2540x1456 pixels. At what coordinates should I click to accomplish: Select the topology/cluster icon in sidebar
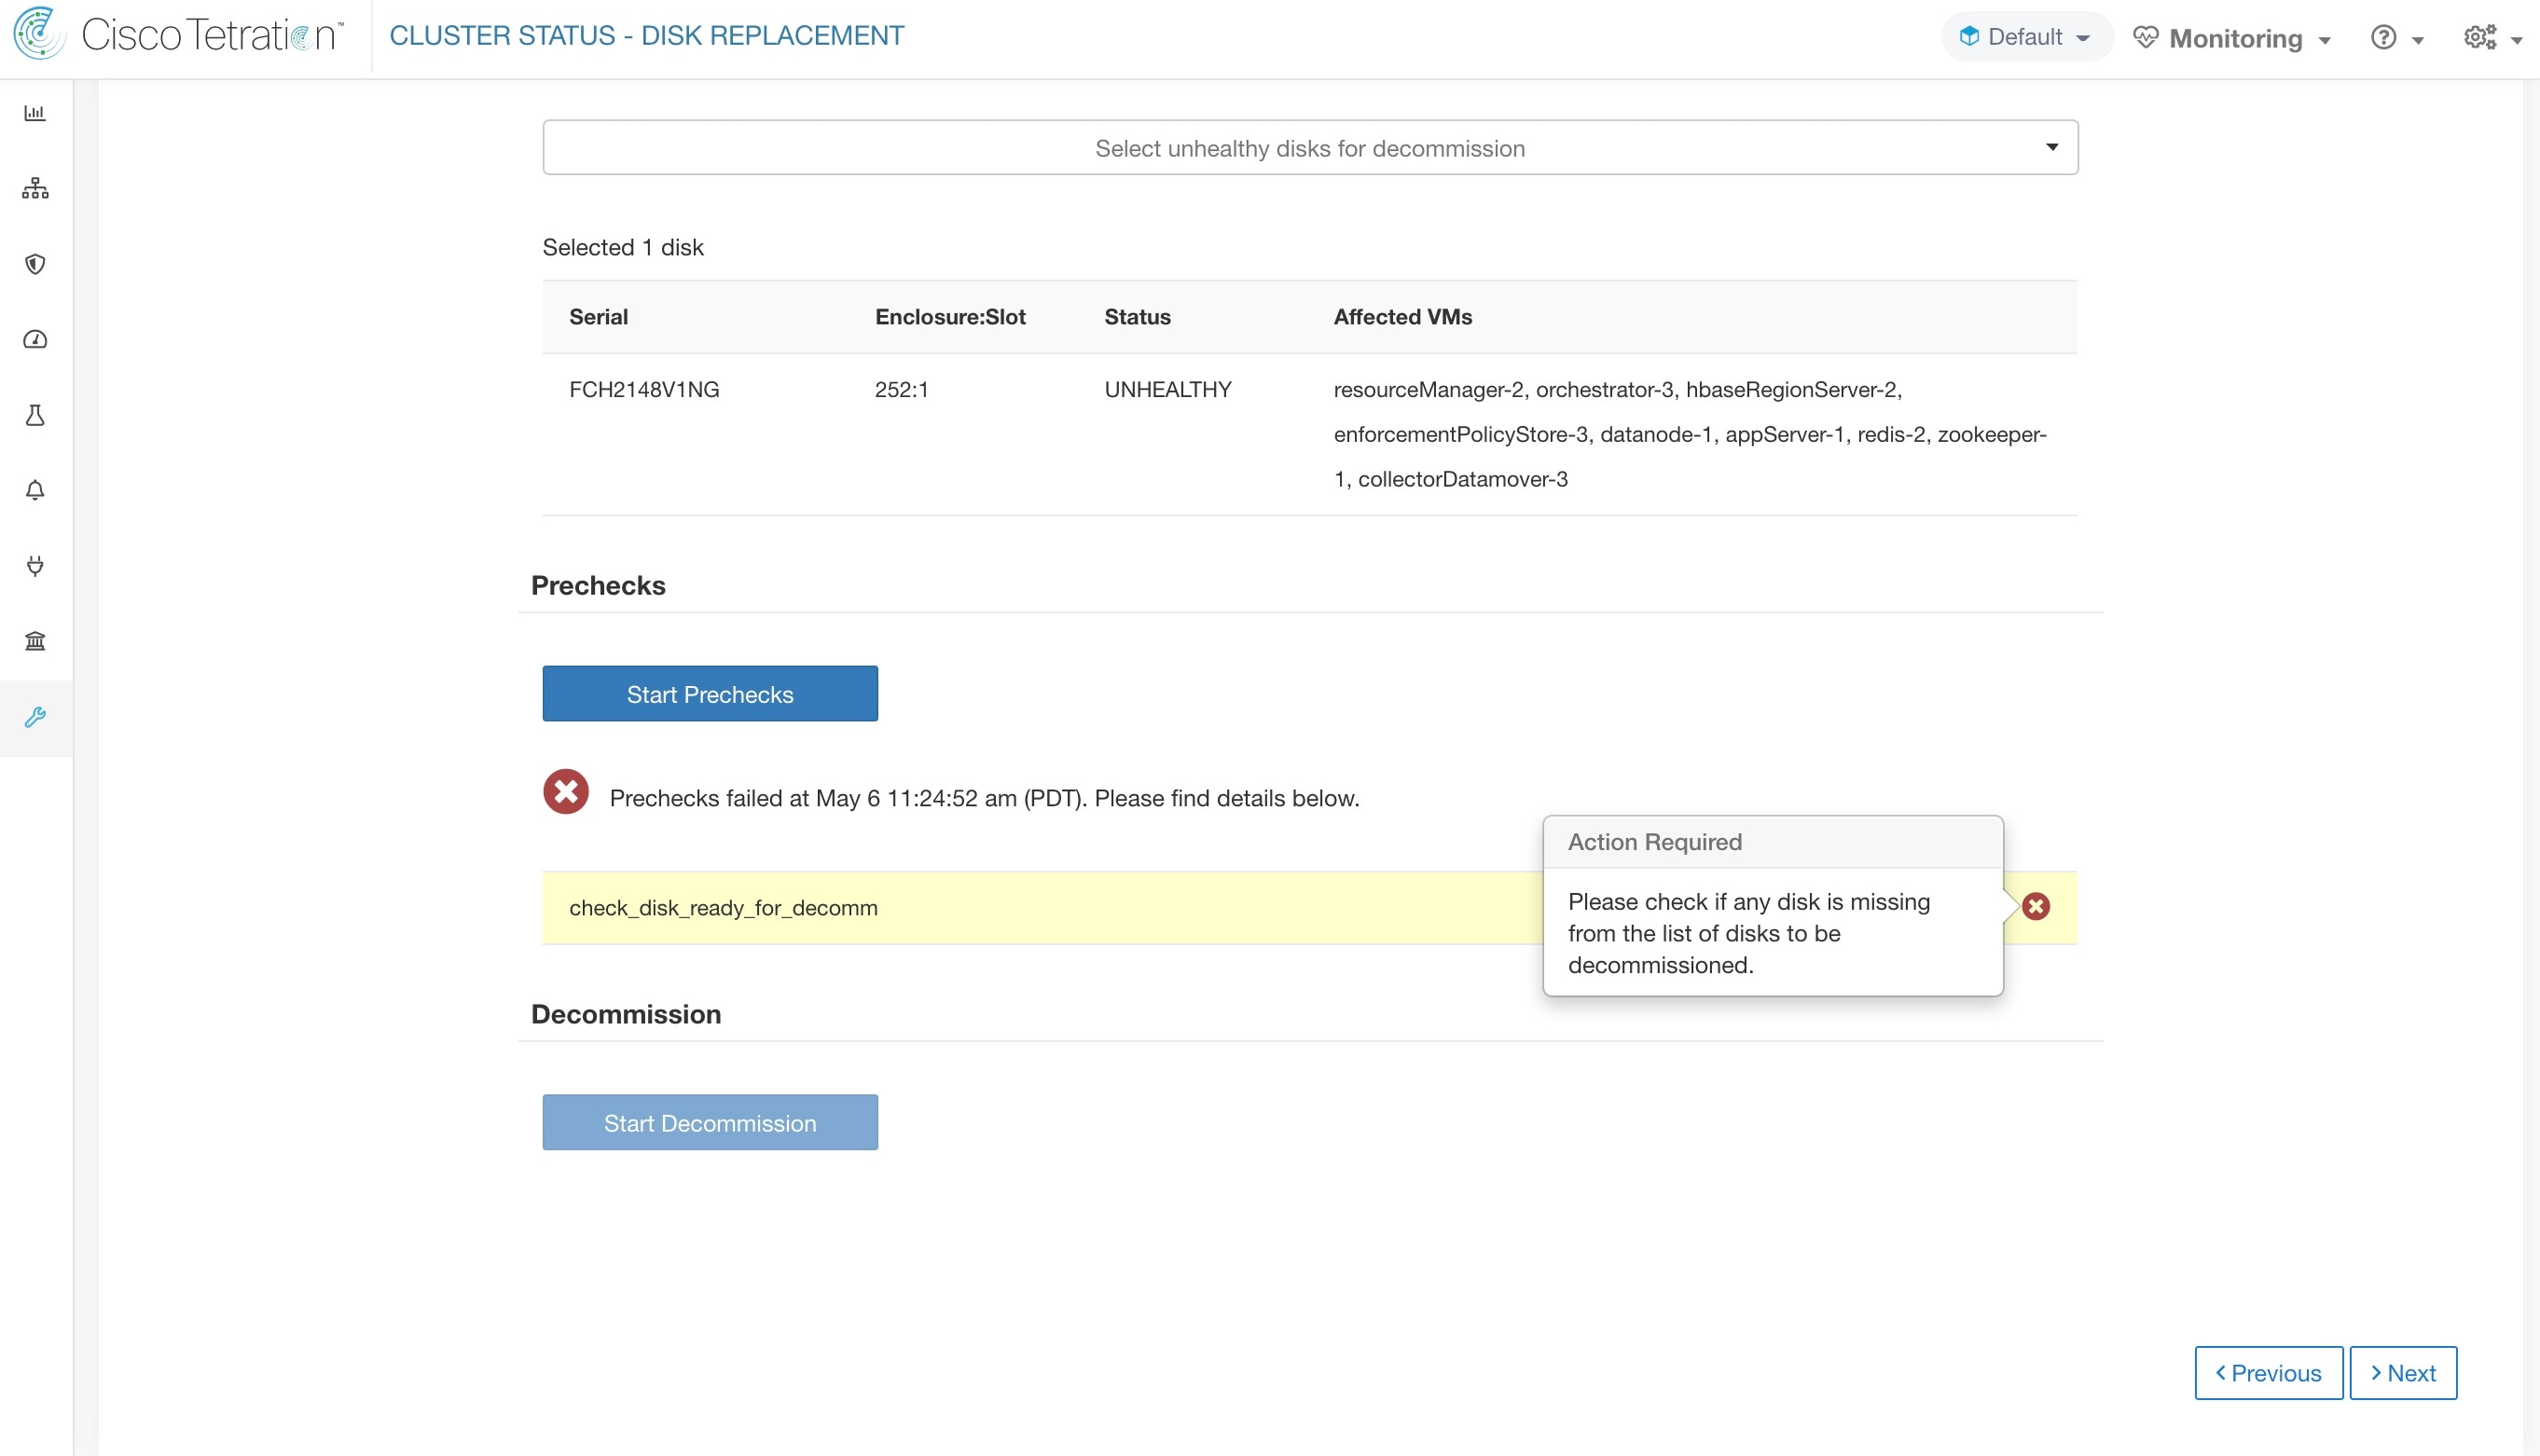[35, 188]
